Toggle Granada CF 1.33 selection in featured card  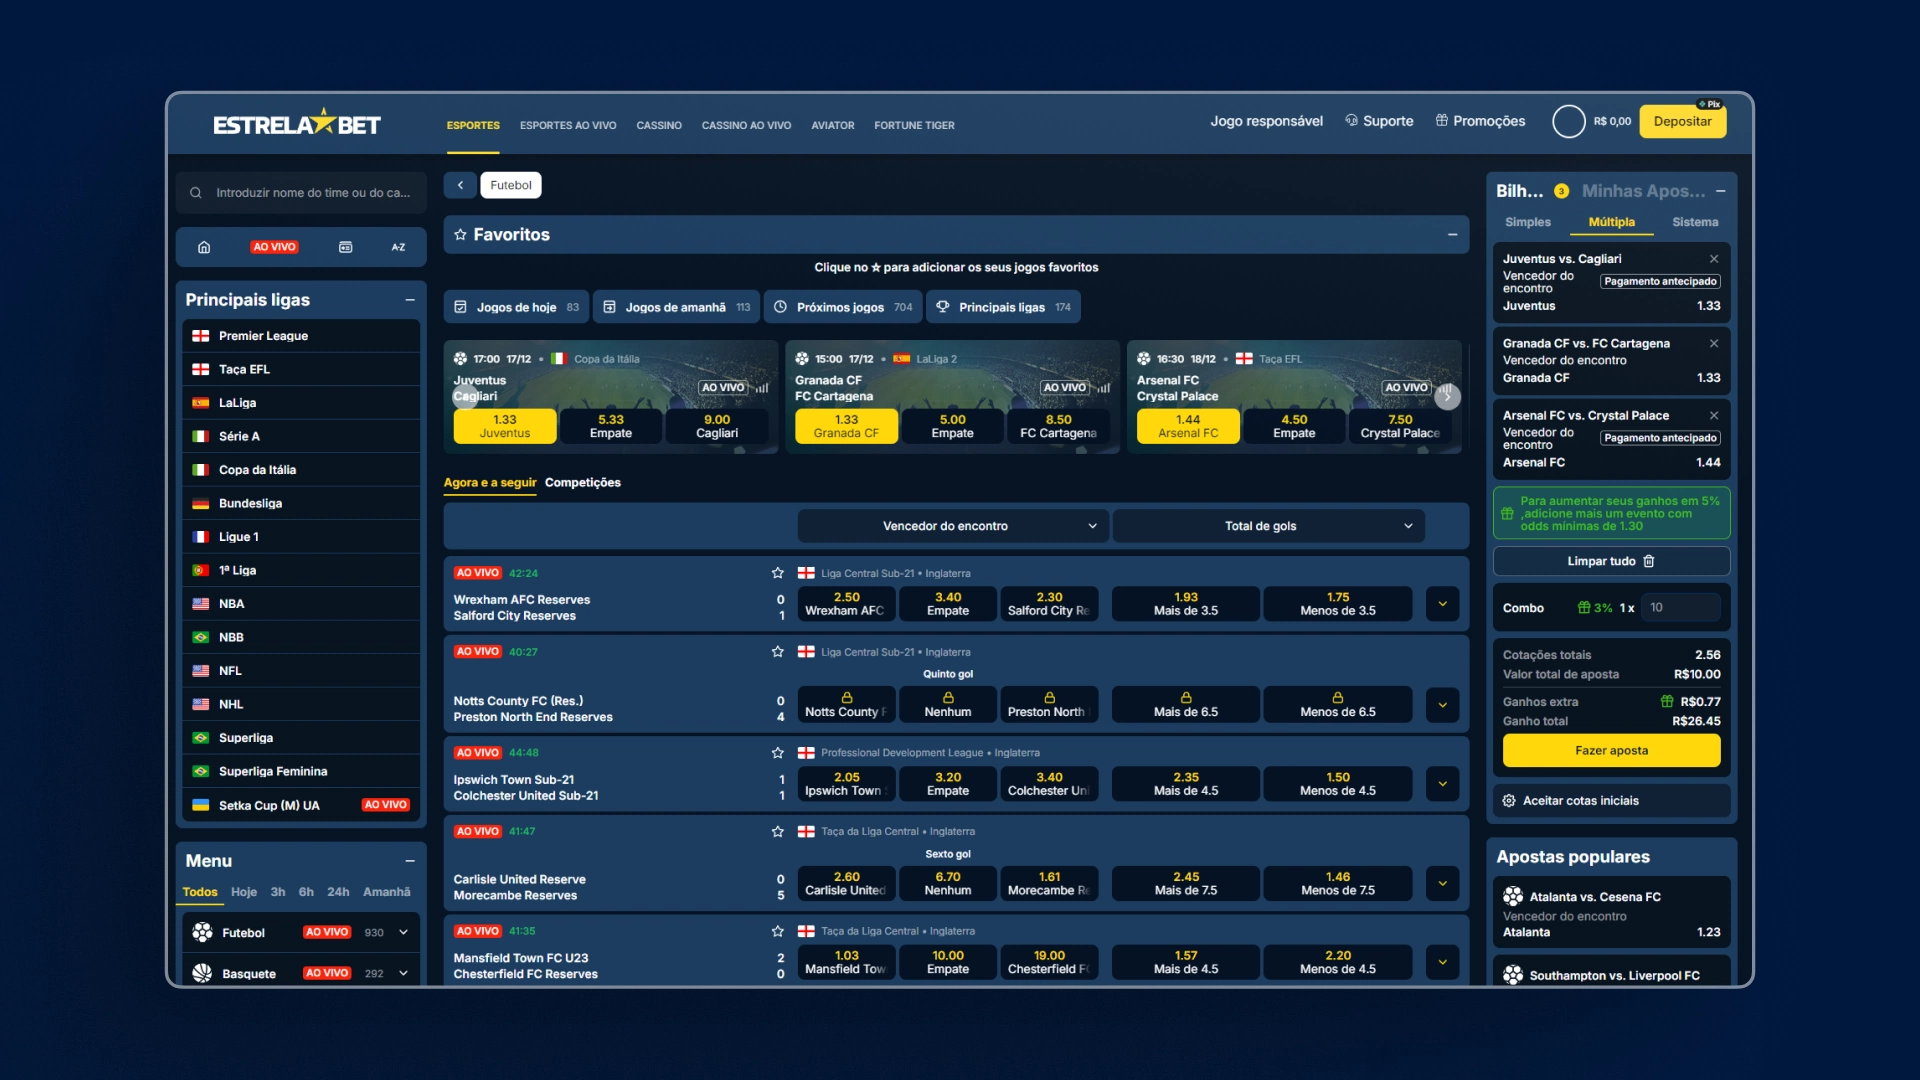[x=846, y=426]
